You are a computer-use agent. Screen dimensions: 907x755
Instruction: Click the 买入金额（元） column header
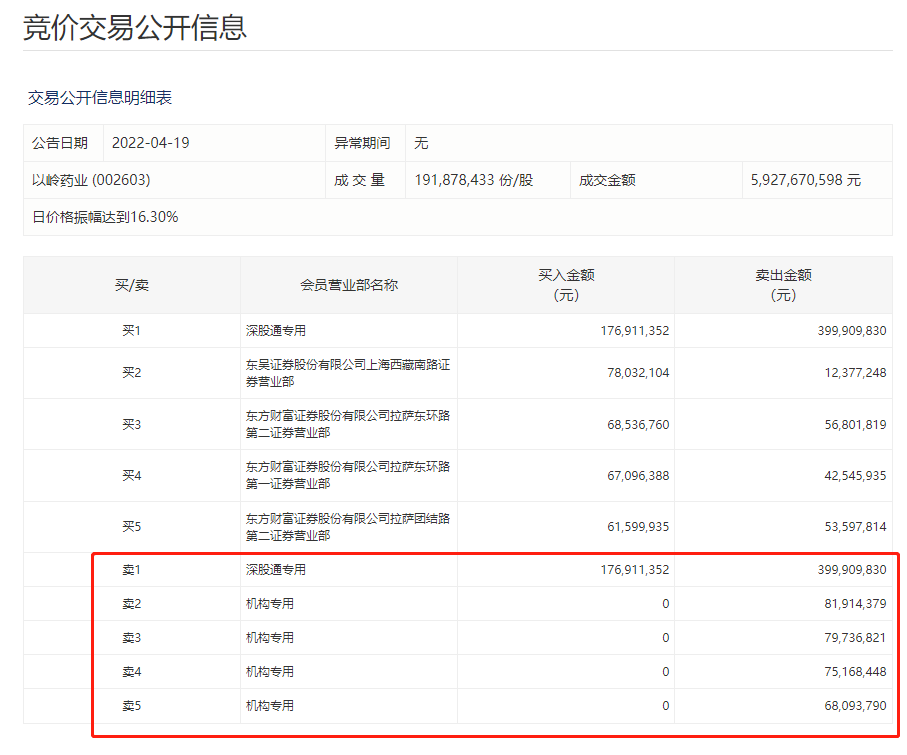point(566,285)
